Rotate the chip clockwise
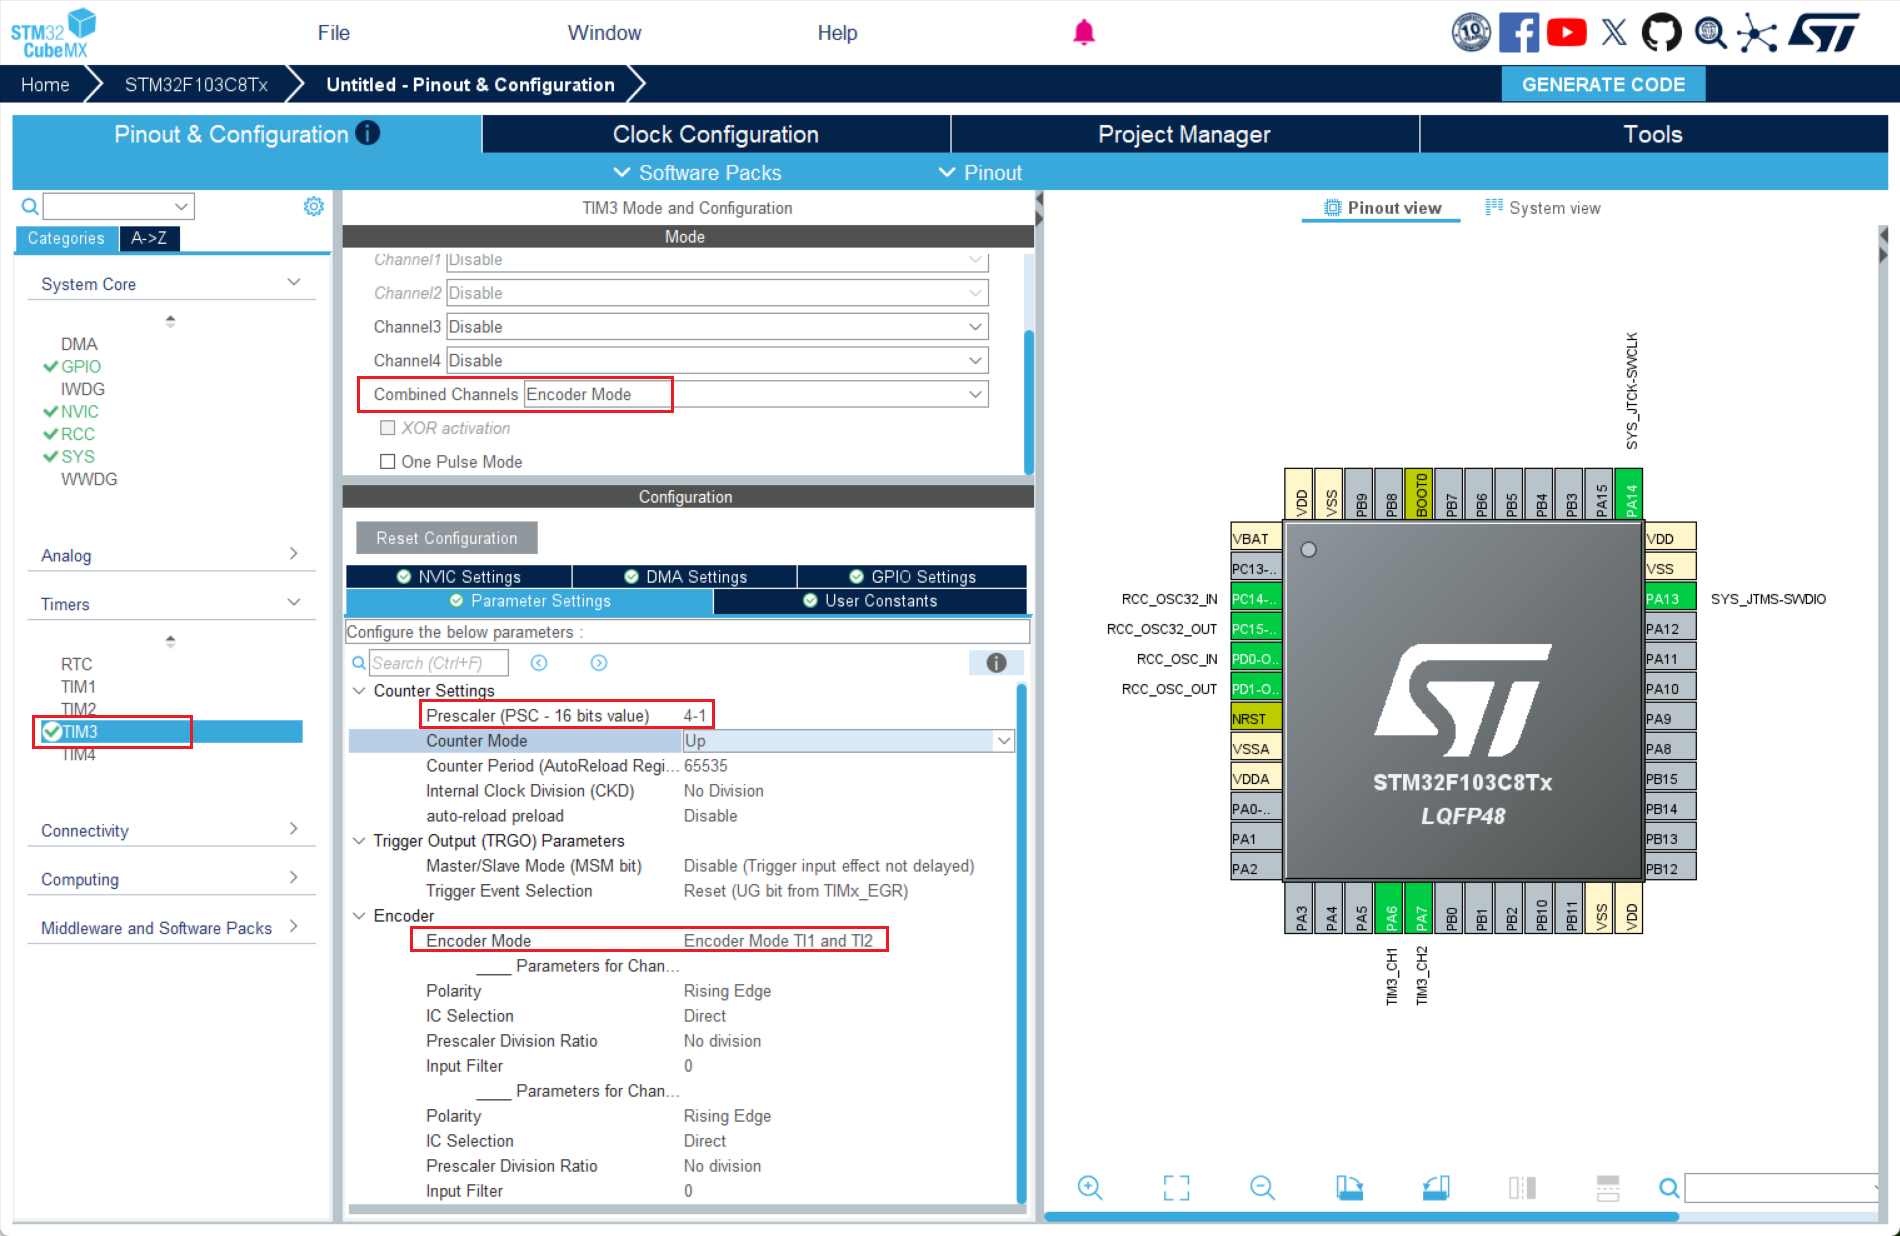The image size is (1900, 1236). pyautogui.click(x=1349, y=1187)
